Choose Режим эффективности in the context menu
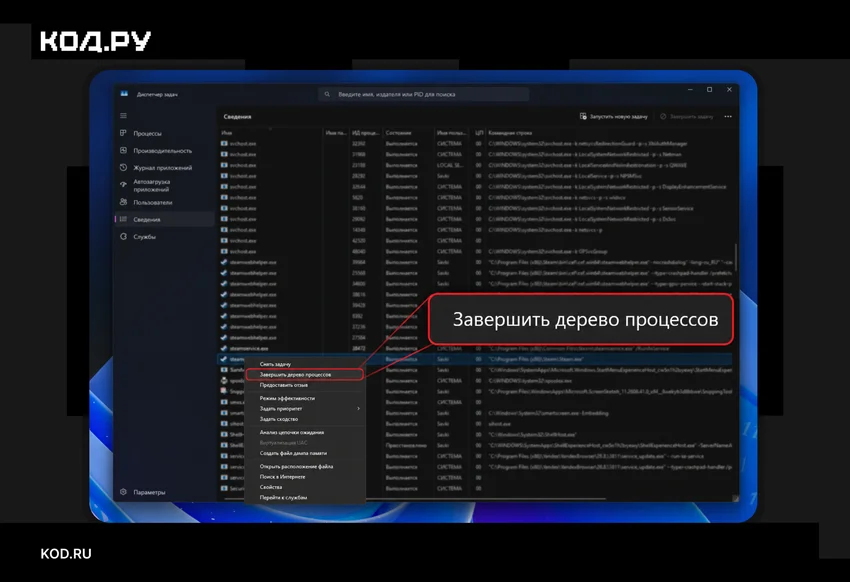 coord(287,398)
